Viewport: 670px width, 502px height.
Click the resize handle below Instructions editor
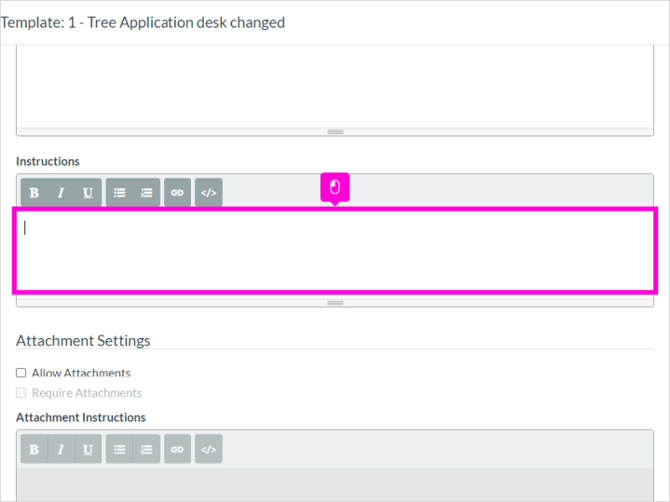click(335, 303)
